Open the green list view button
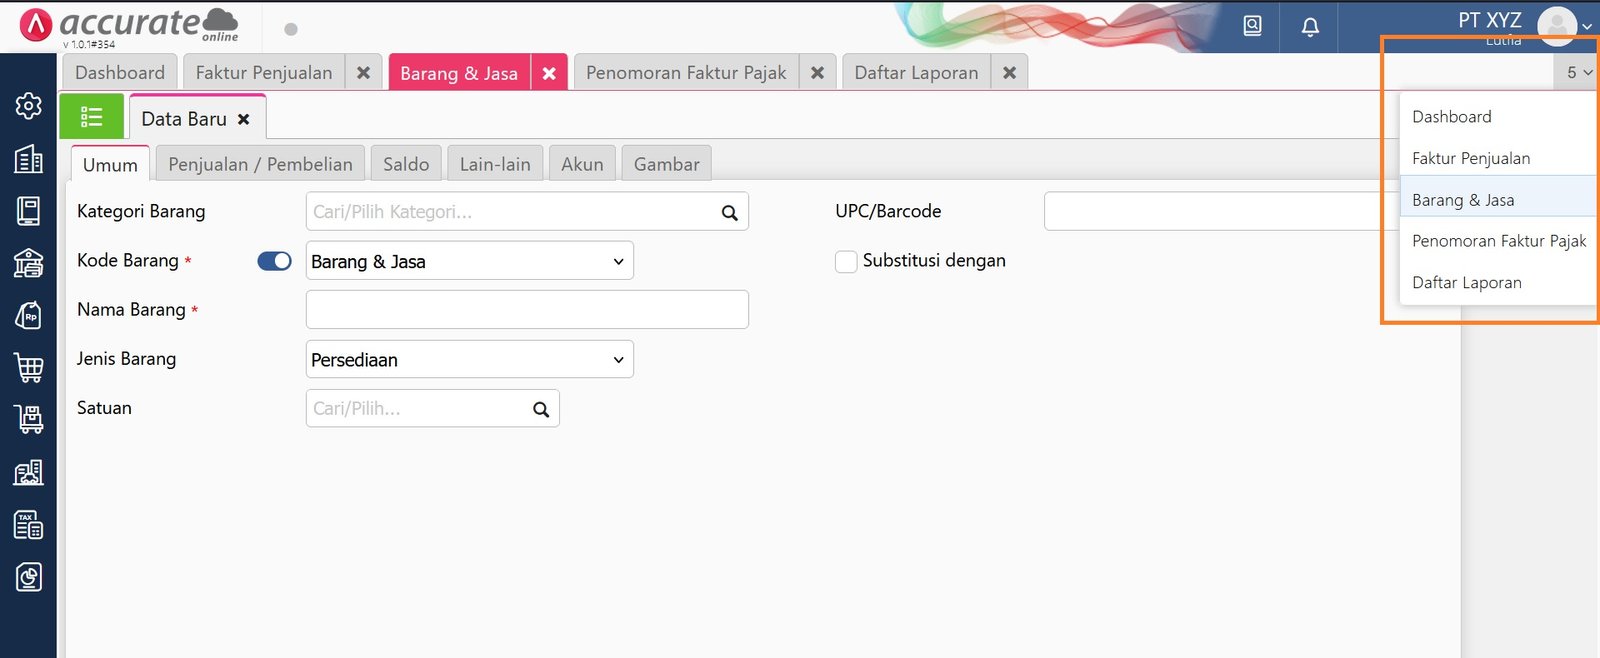This screenshot has width=1600, height=658. [92, 117]
